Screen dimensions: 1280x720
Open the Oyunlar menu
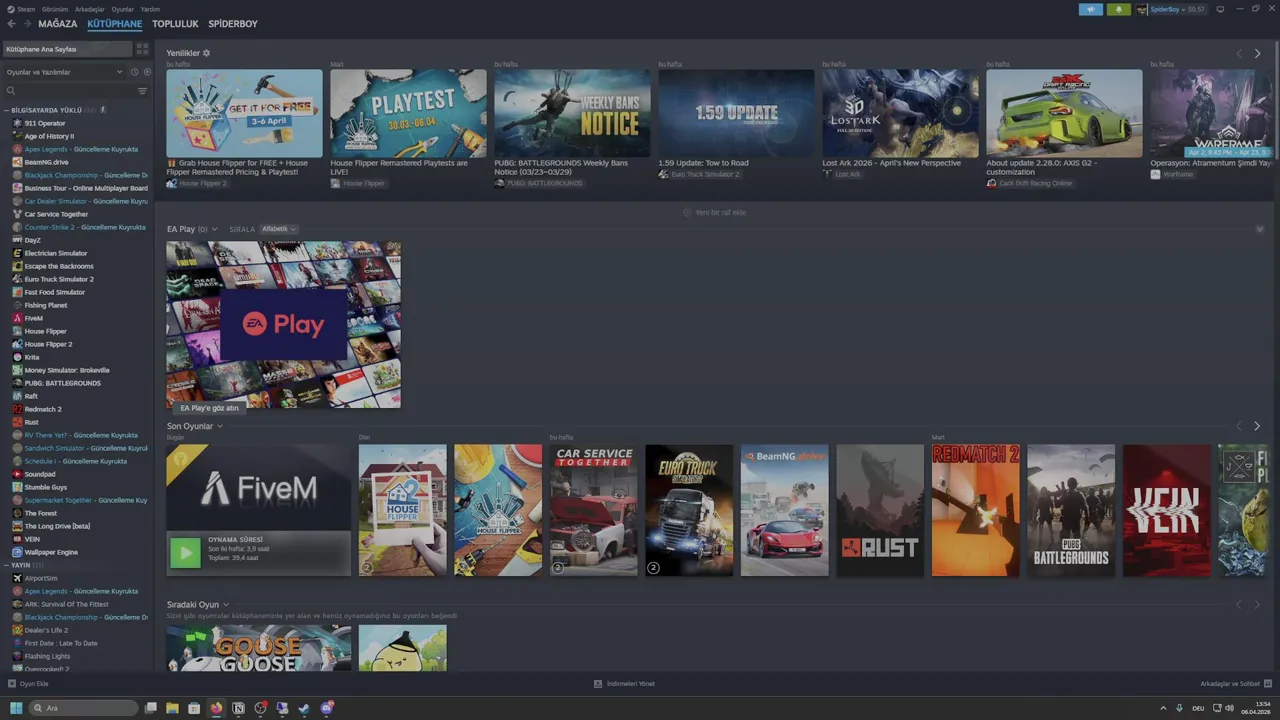pyautogui.click(x=122, y=9)
